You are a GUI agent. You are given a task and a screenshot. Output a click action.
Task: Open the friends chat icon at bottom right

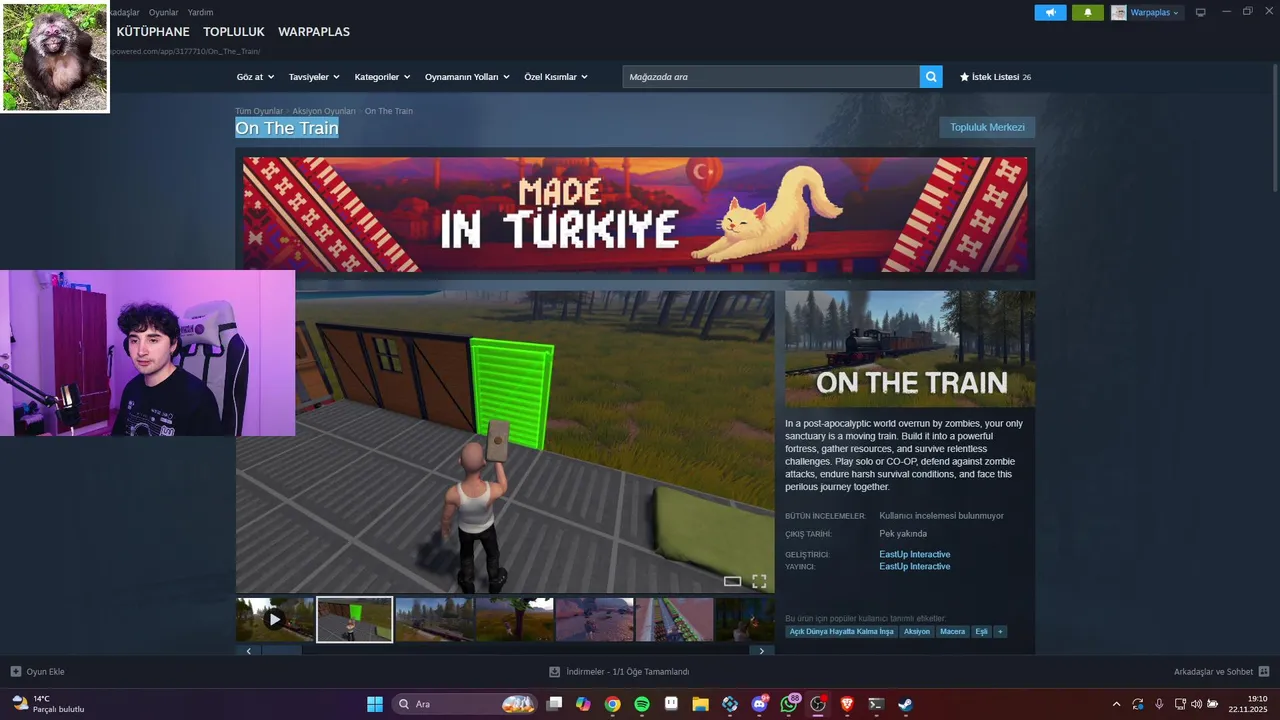coord(1264,672)
